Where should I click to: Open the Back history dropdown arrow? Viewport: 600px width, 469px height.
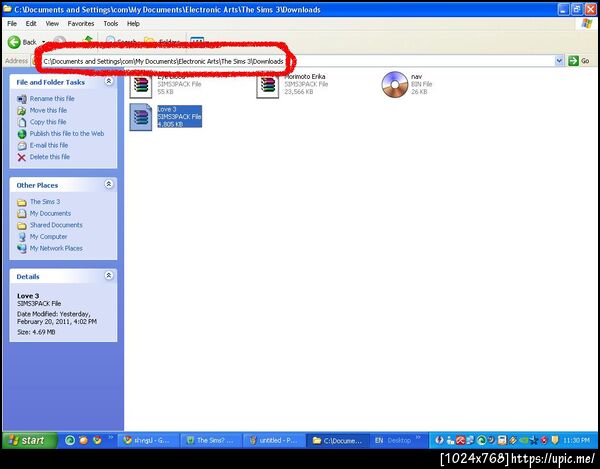[x=43, y=42]
